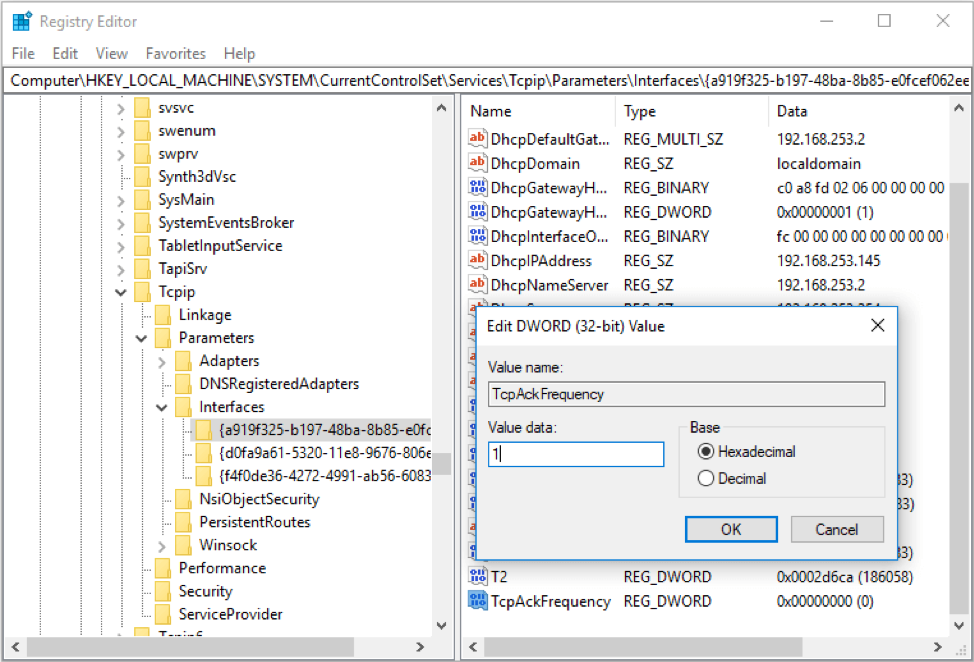The width and height of the screenshot is (974, 662).
Task: Click the Synth3dVsc folder icon
Action: [142, 177]
